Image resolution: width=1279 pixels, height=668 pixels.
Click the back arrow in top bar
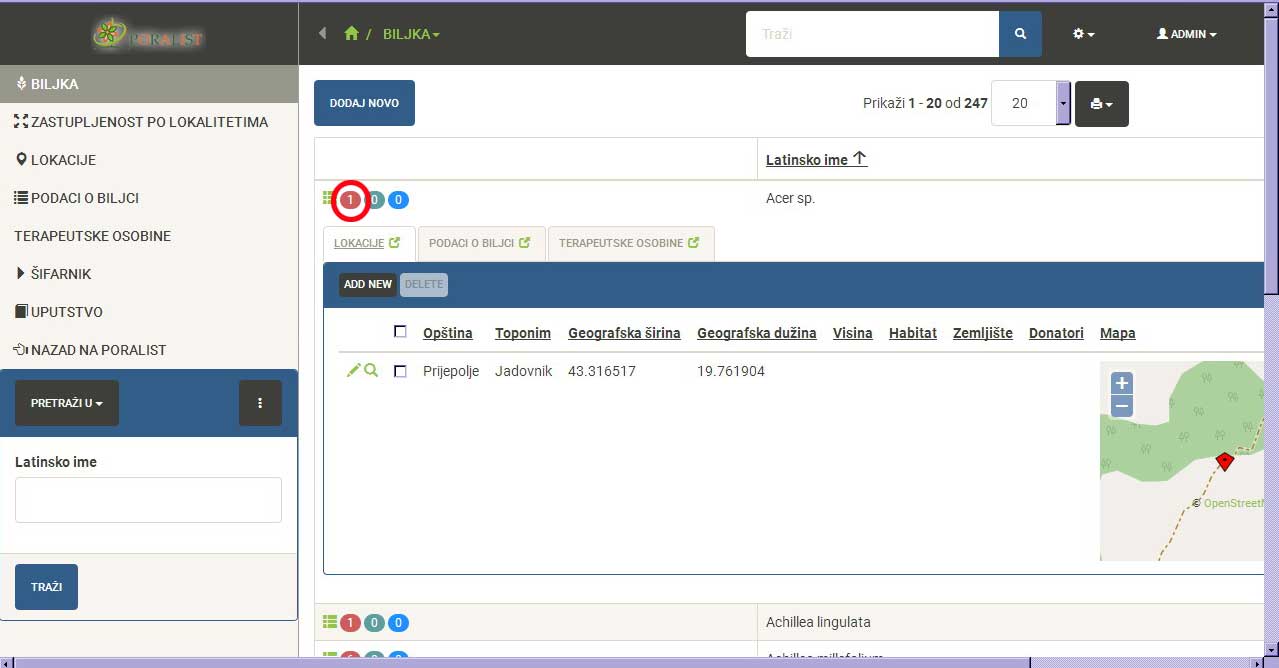[x=322, y=34]
